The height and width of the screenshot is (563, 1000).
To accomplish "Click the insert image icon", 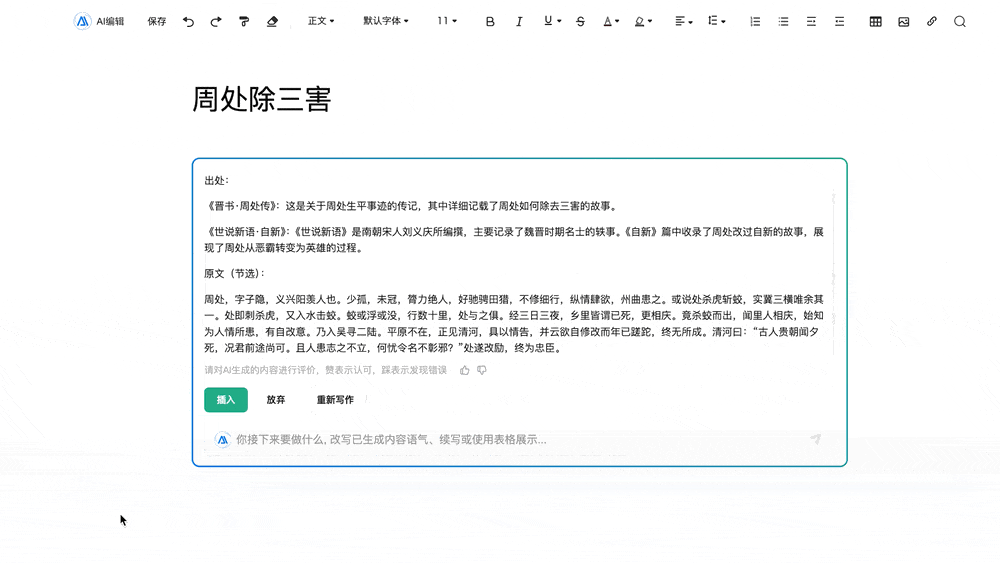I will pos(904,21).
